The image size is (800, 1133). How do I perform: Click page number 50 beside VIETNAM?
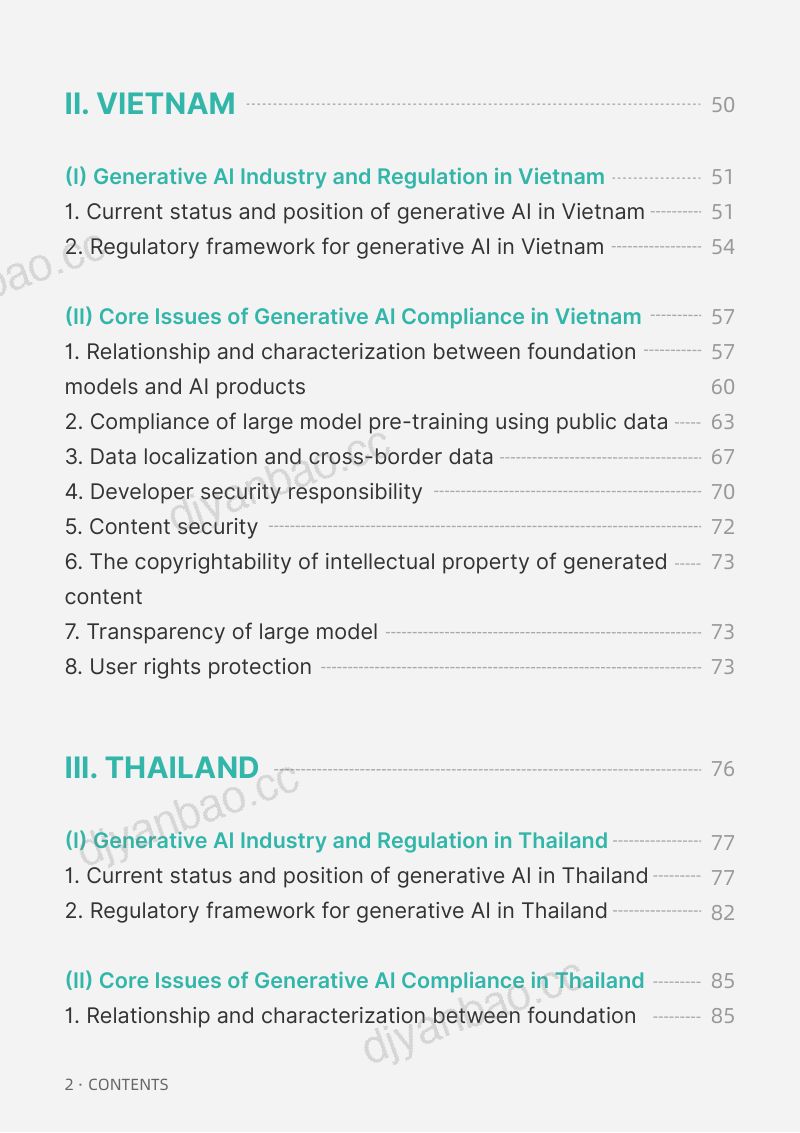723,105
